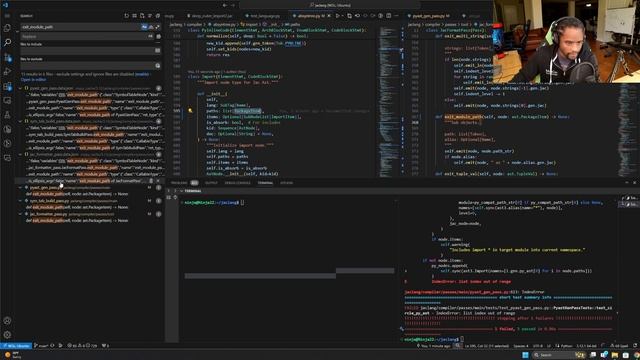The width and height of the screenshot is (640, 360).
Task: Go forward using the title bar arrow
Action: click(x=233, y=5)
